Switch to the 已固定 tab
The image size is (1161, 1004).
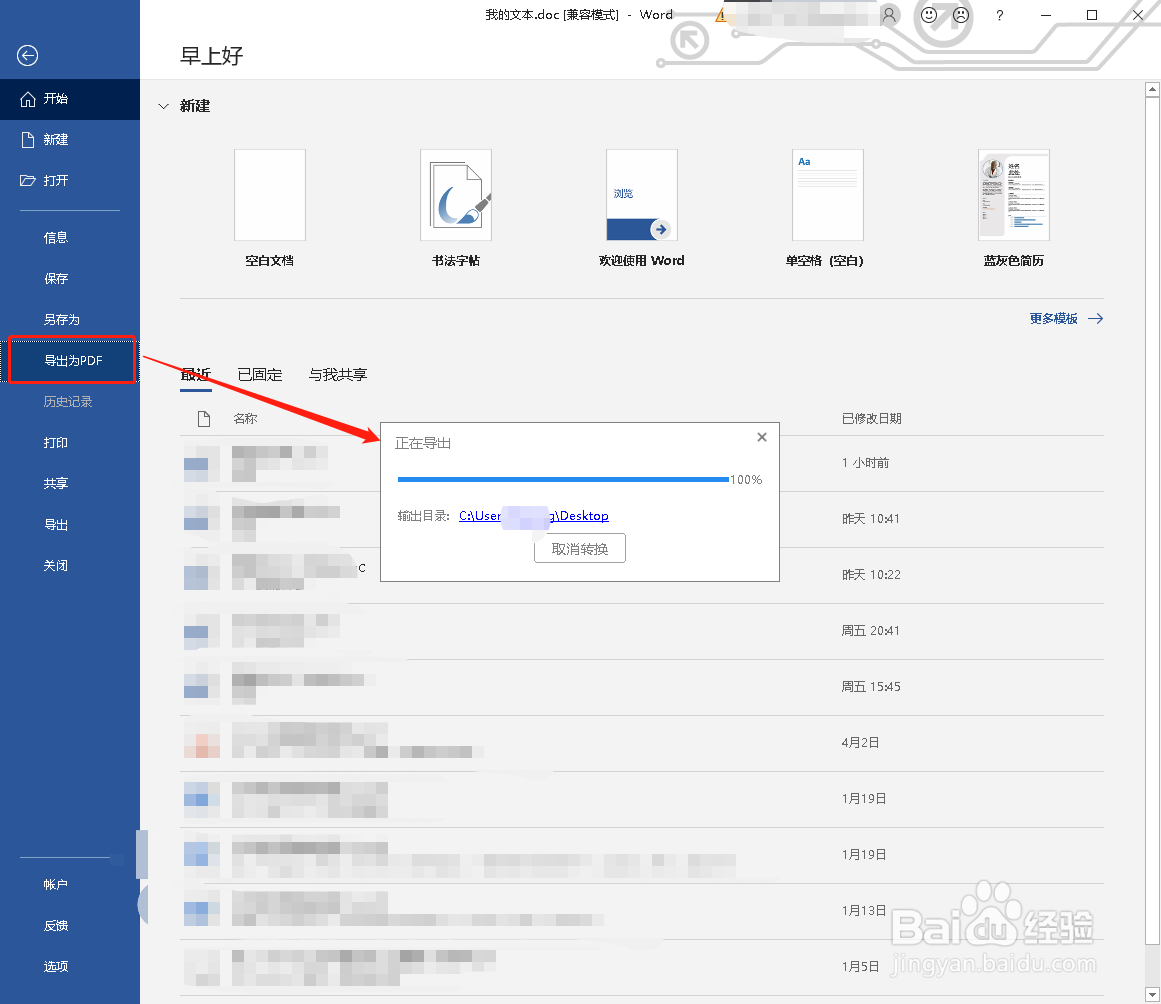click(x=260, y=375)
